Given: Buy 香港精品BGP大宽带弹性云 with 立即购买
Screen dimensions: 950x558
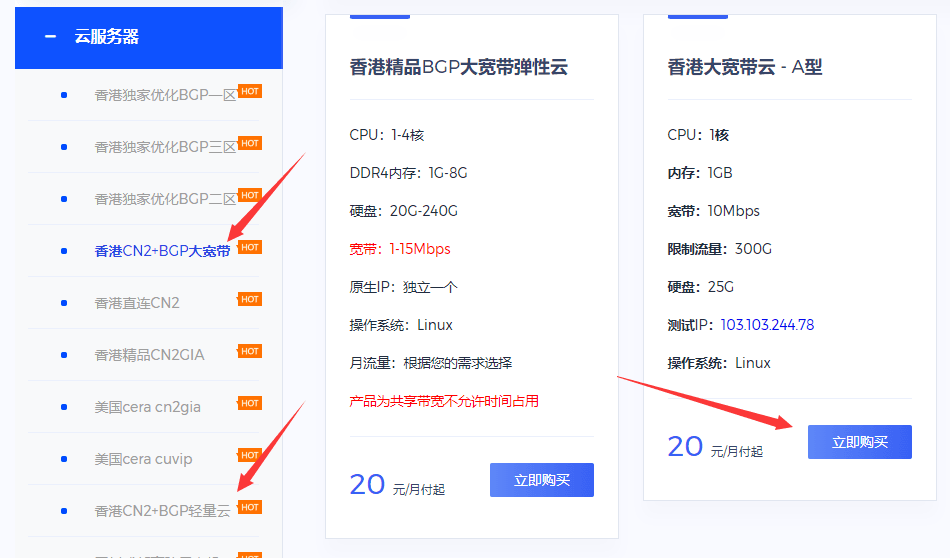Looking at the screenshot, I should [542, 480].
